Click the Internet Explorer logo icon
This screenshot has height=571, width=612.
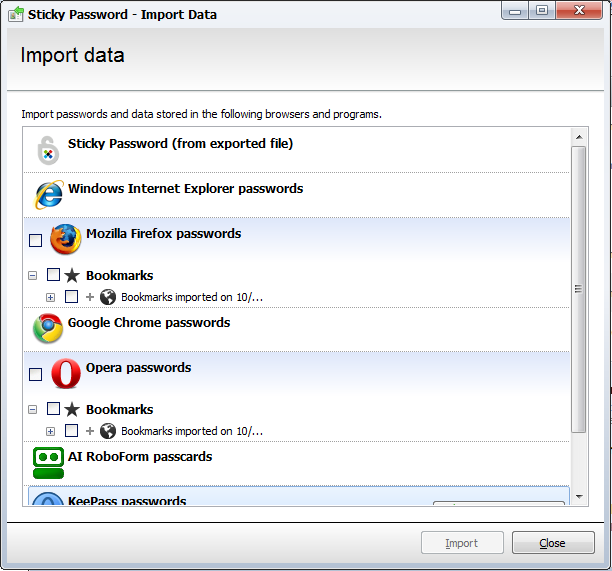tap(49, 194)
